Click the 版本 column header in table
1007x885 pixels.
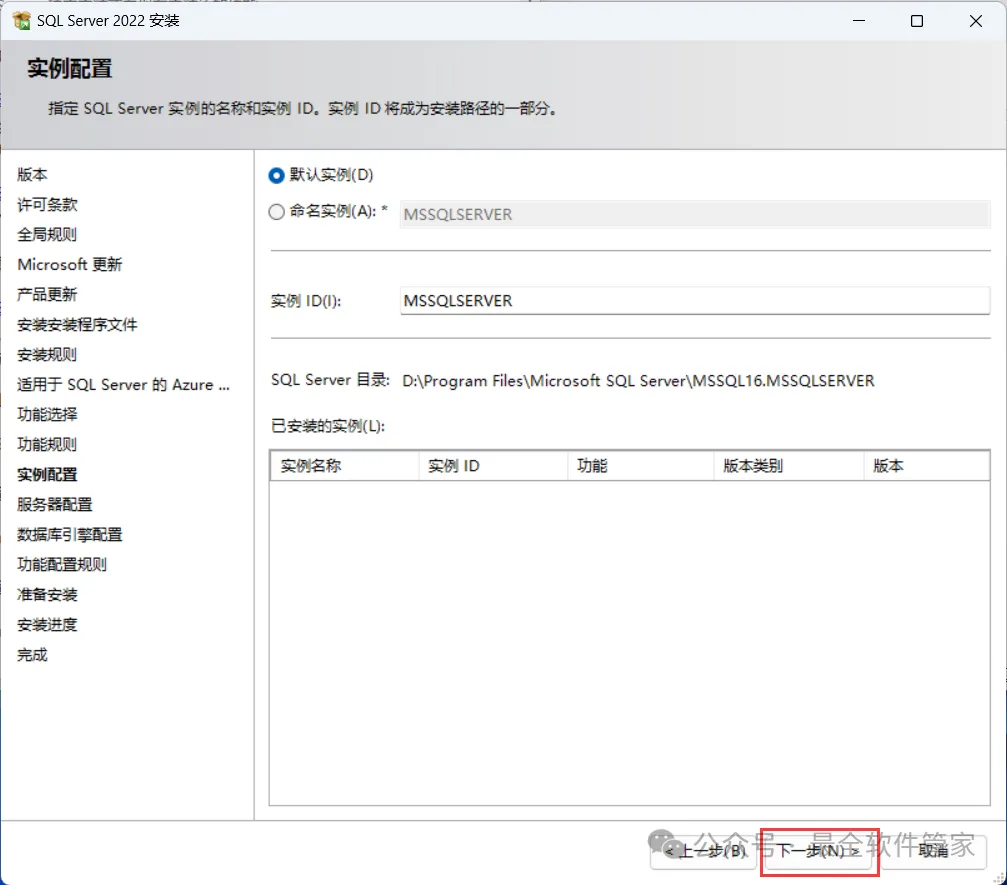926,466
